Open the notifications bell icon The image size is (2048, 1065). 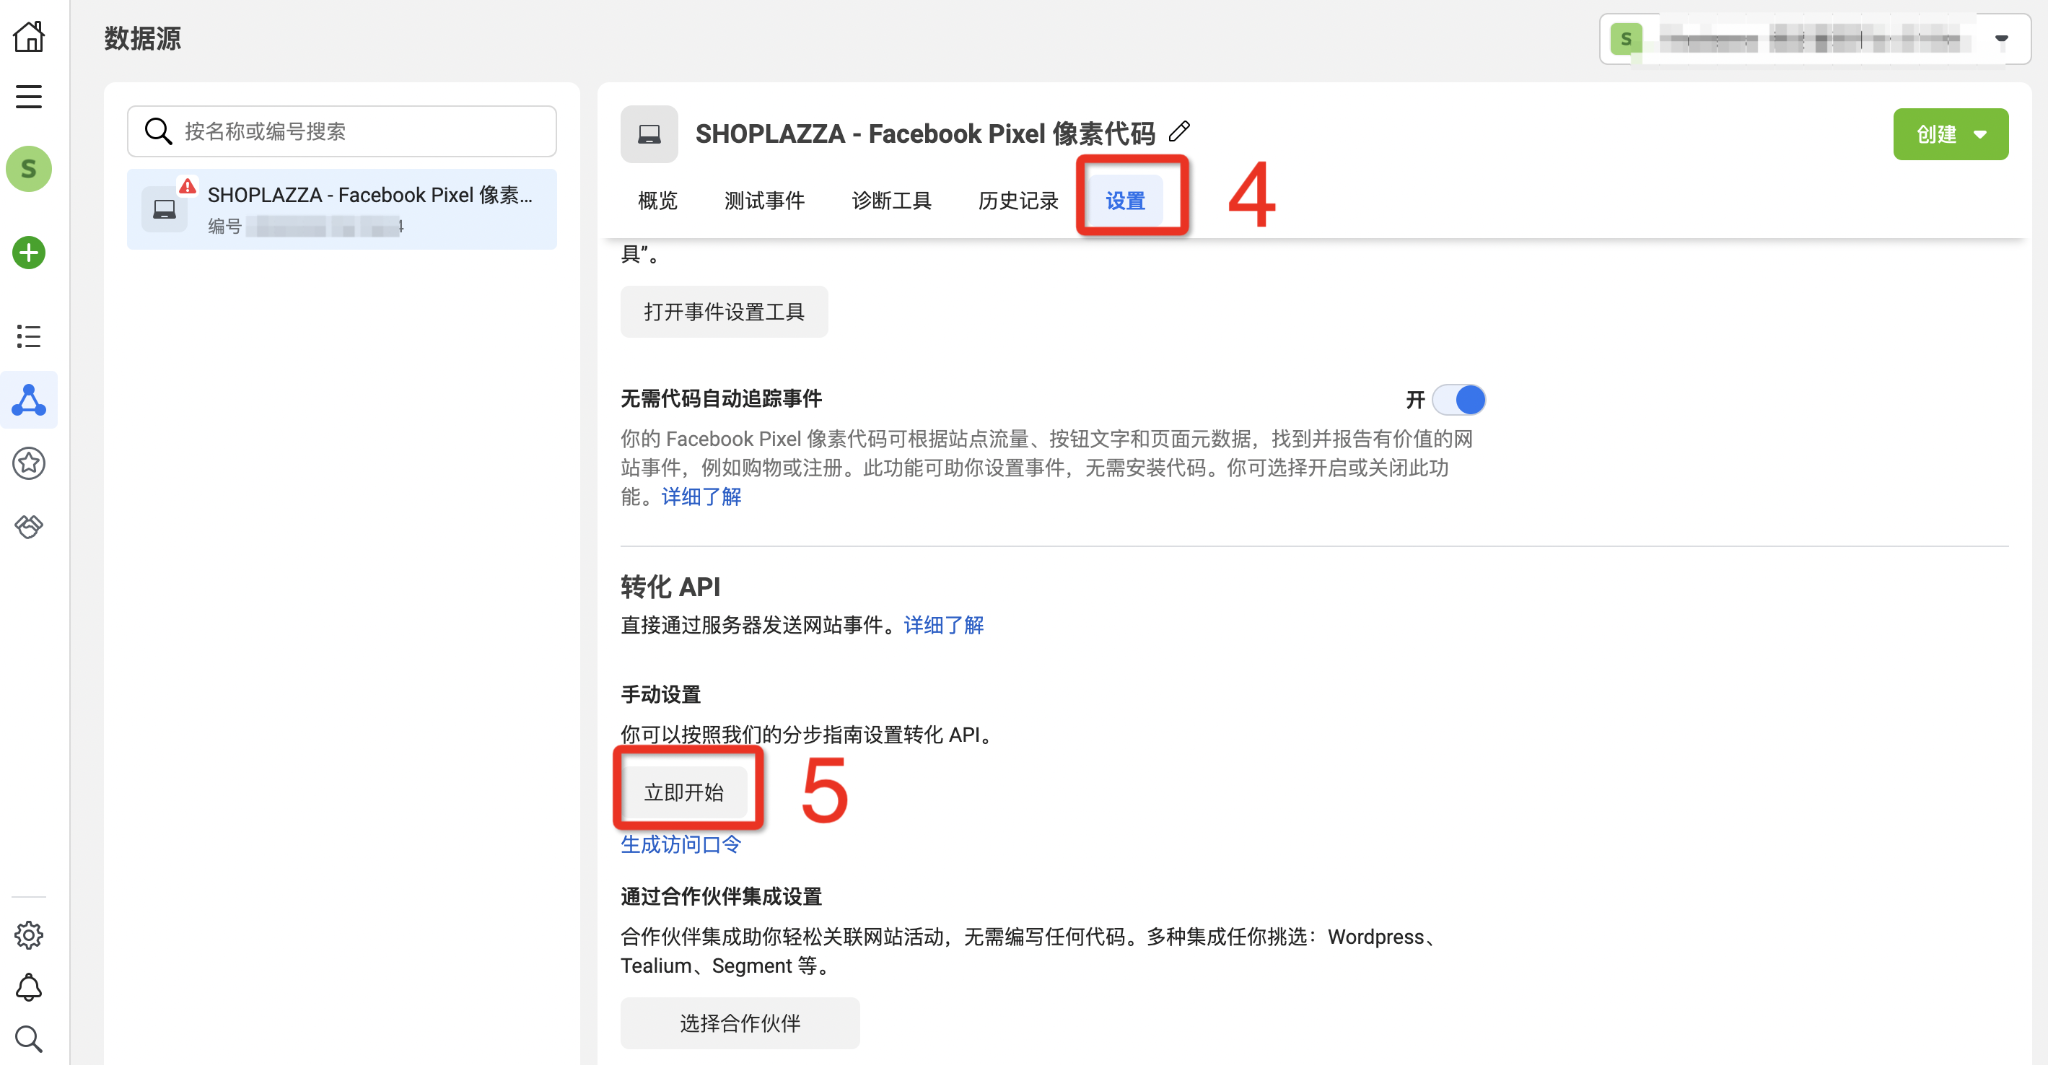(x=29, y=988)
